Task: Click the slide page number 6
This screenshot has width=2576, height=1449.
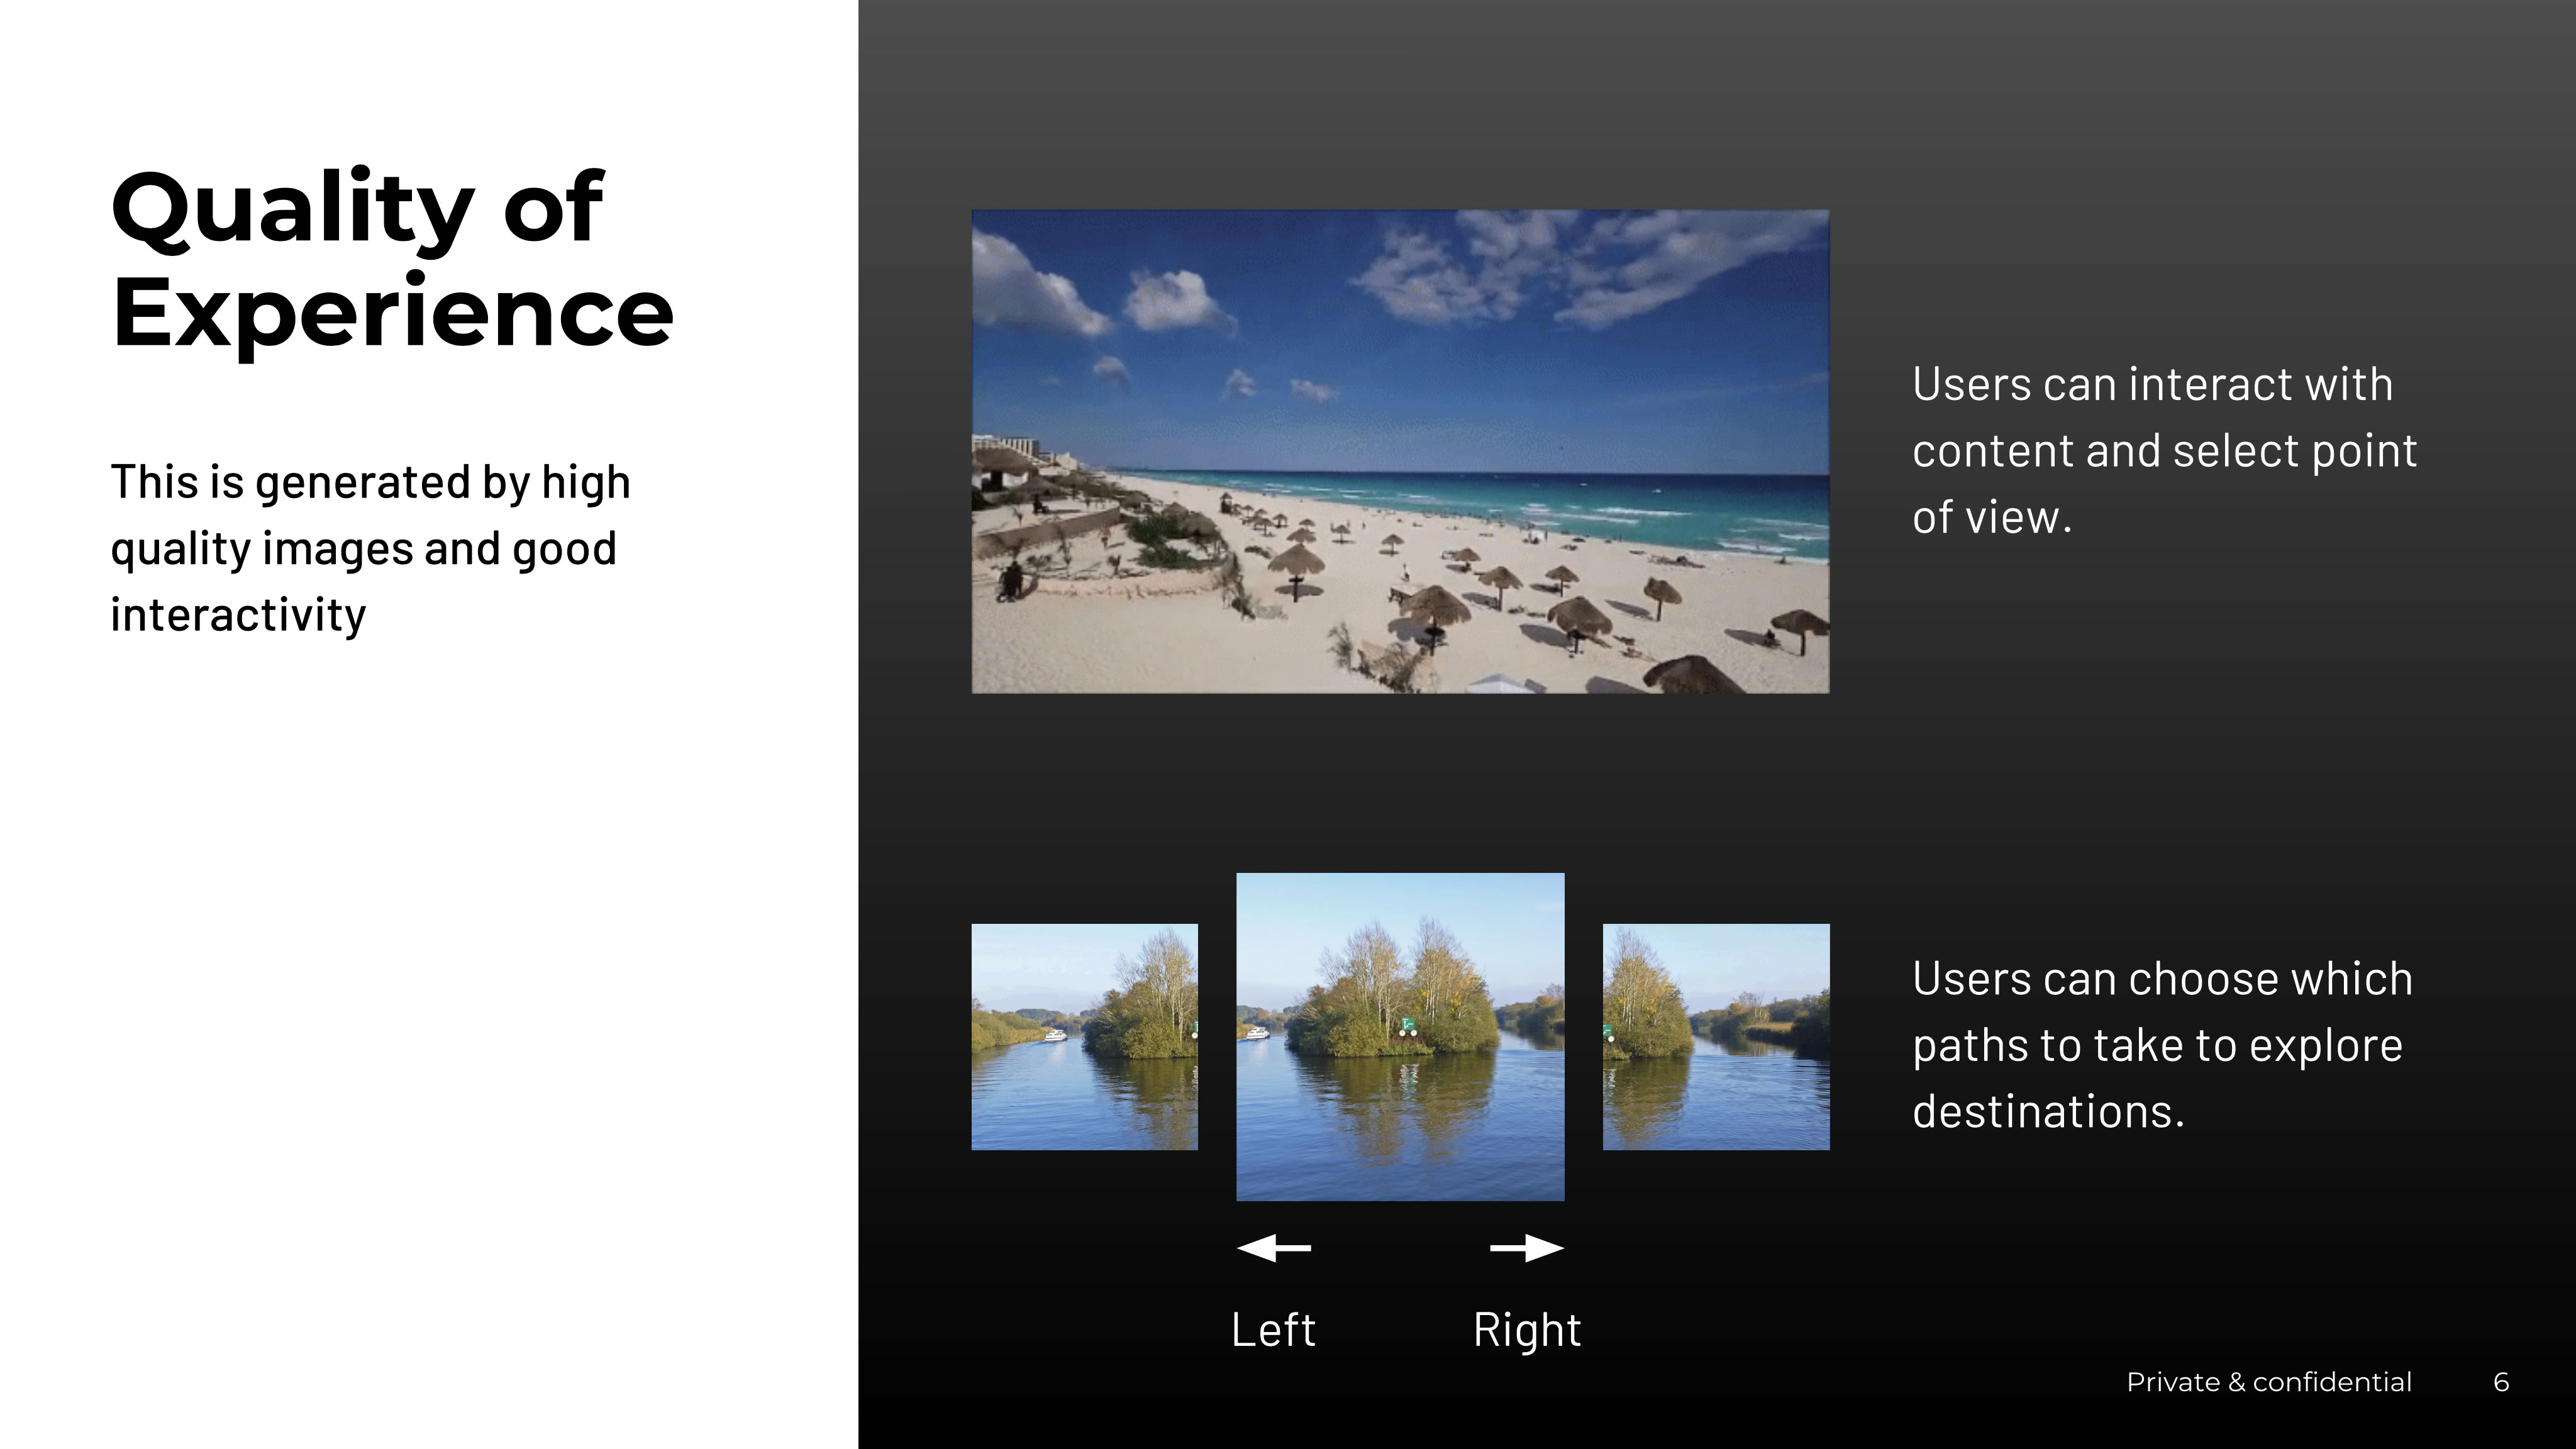Action: [2501, 1382]
